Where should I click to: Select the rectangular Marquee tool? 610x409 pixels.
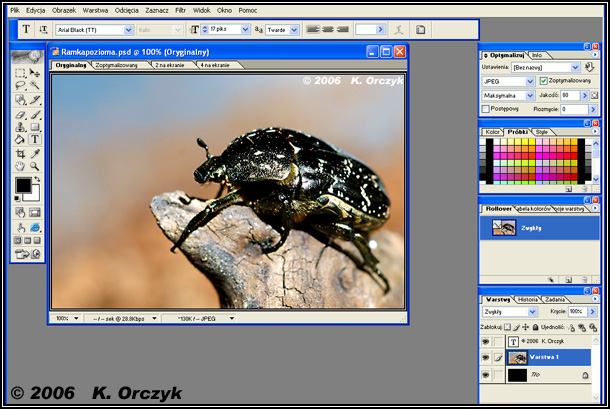point(21,74)
